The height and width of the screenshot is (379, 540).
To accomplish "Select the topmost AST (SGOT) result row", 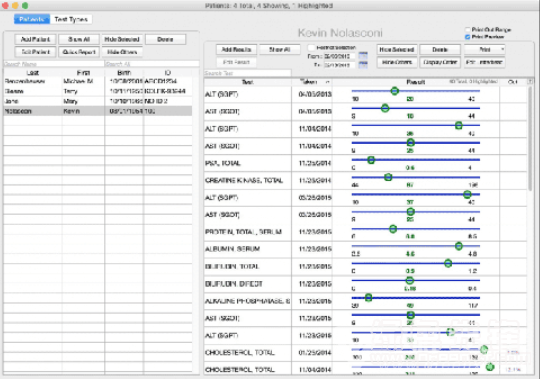I will click(365, 112).
